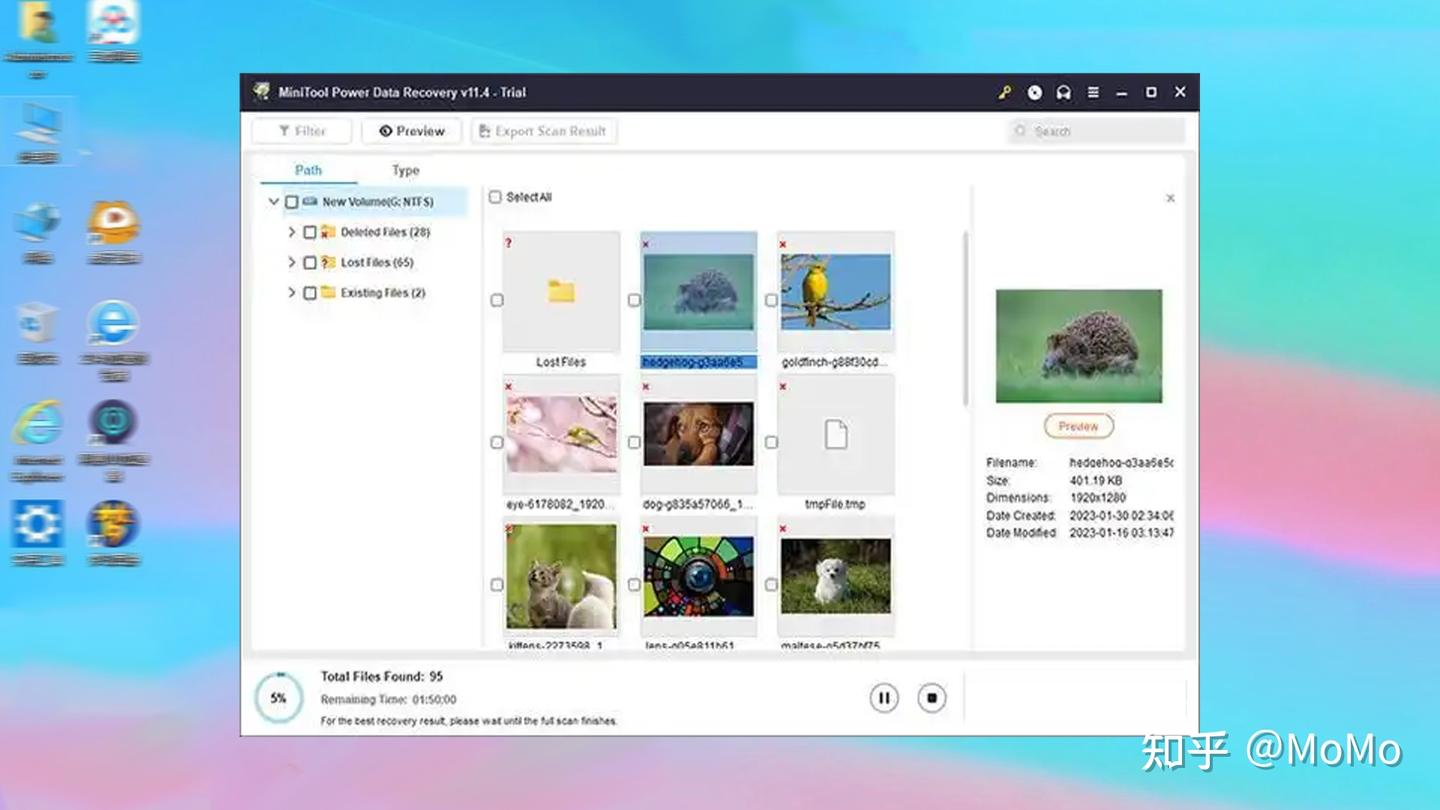Tick the checkbox beside tmpFile.tmp
This screenshot has width=1440, height=810.
(x=771, y=442)
